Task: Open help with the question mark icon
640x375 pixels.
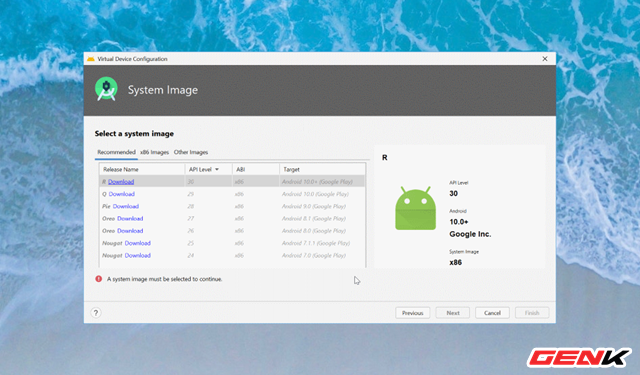Action: (x=96, y=313)
